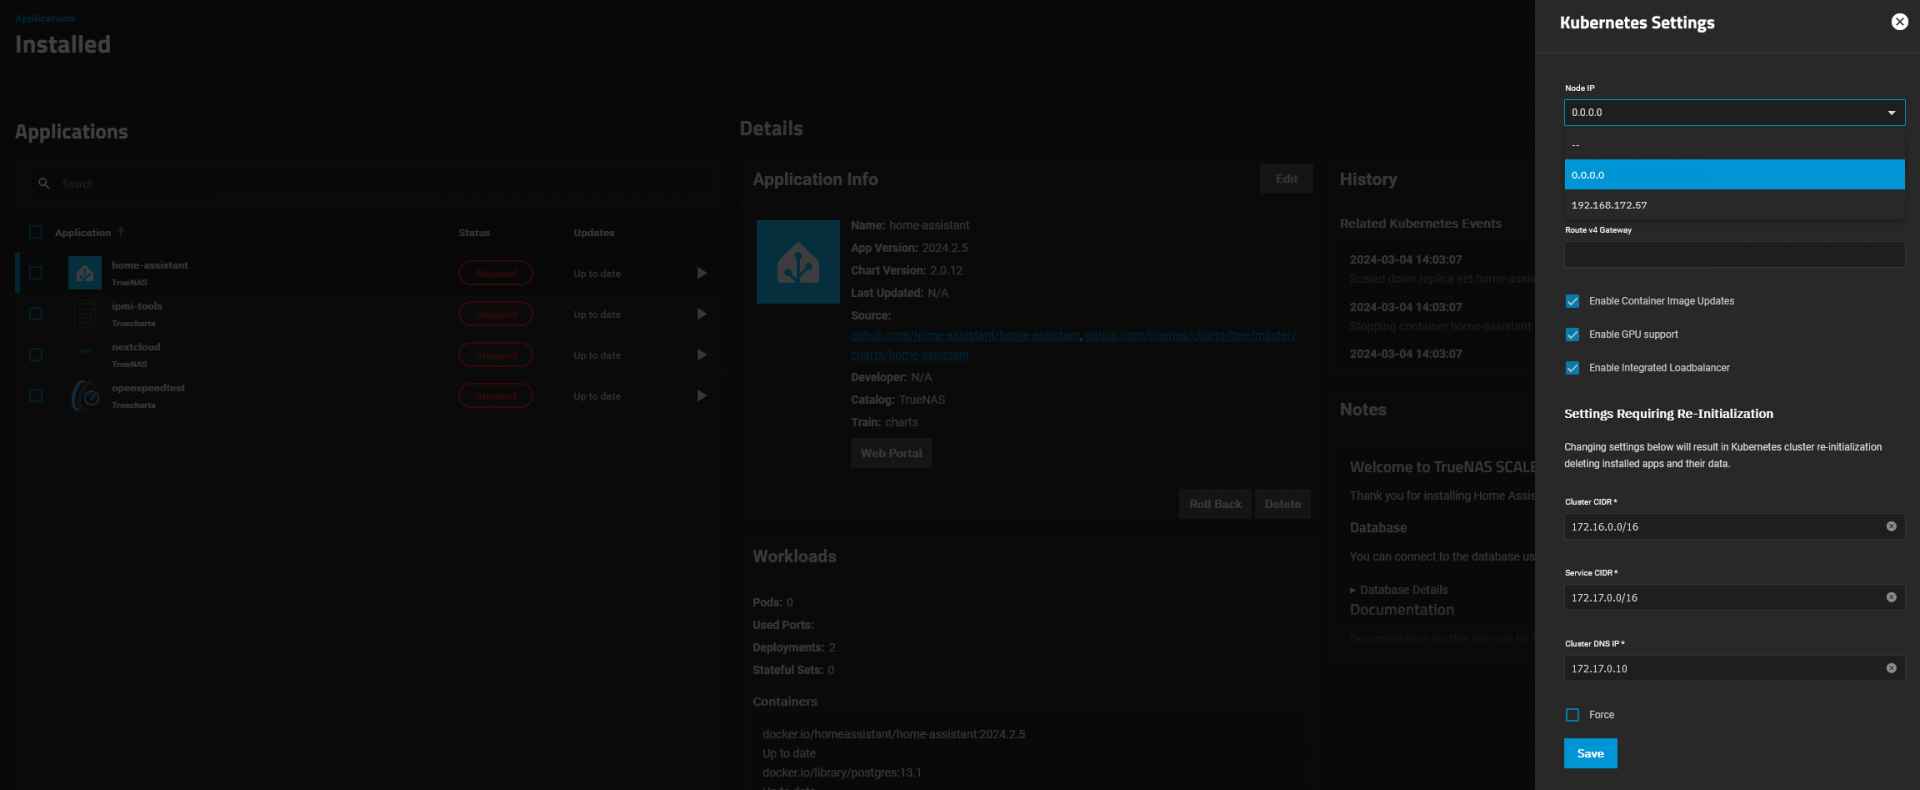This screenshot has width=1920, height=790.
Task: Check the Force checkbox
Action: [x=1572, y=715]
